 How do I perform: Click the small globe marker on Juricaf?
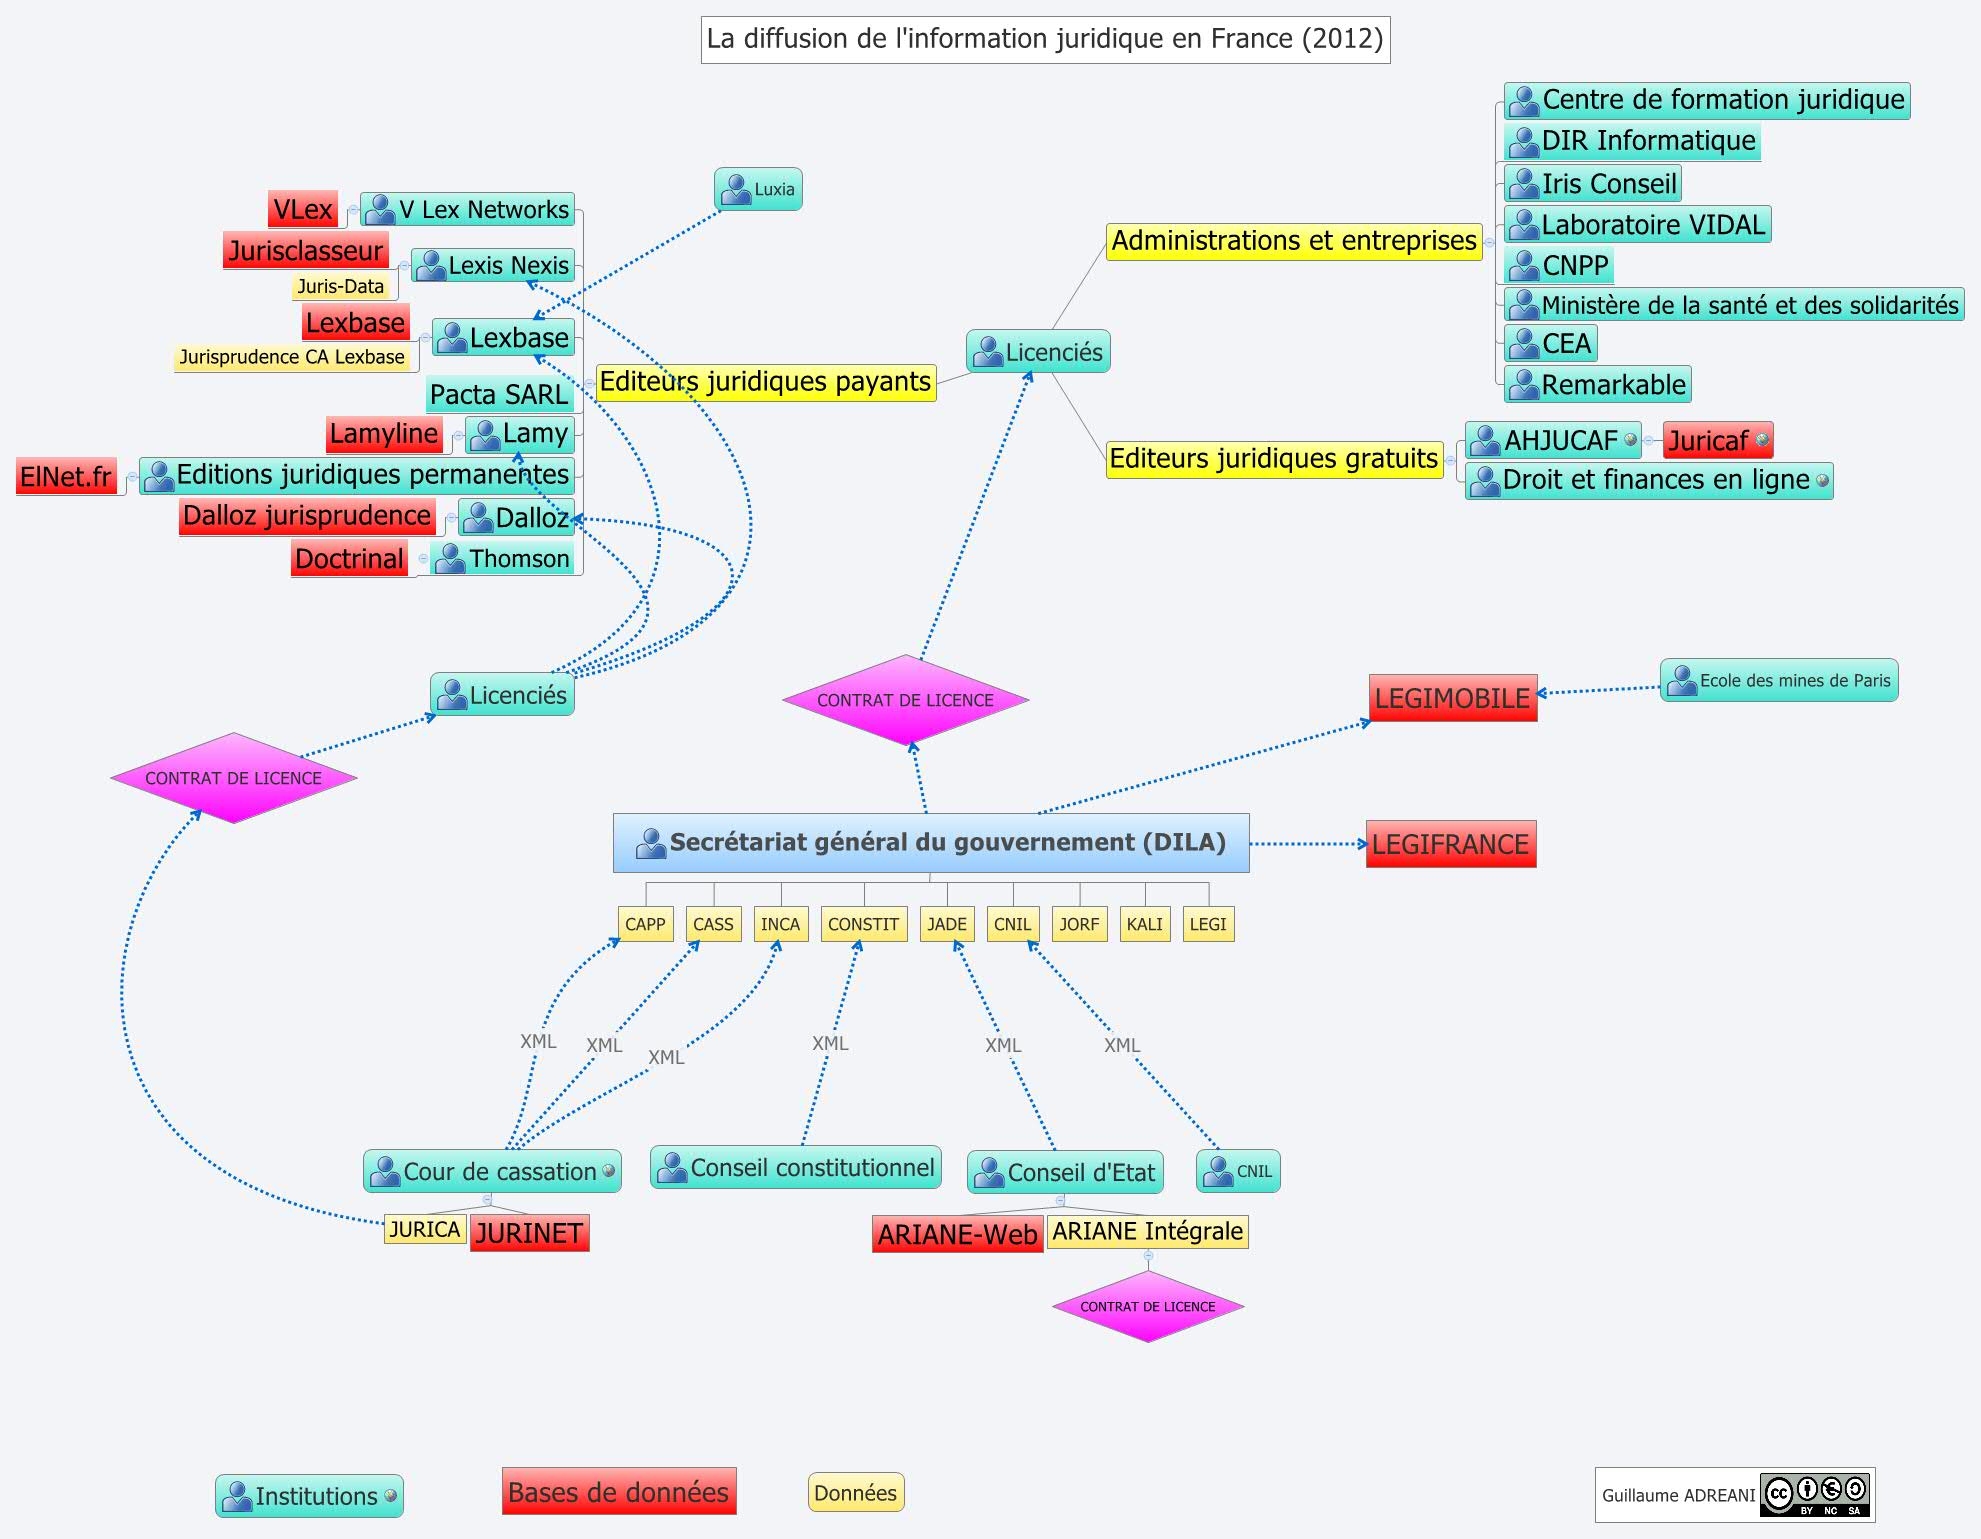pyautogui.click(x=1762, y=440)
